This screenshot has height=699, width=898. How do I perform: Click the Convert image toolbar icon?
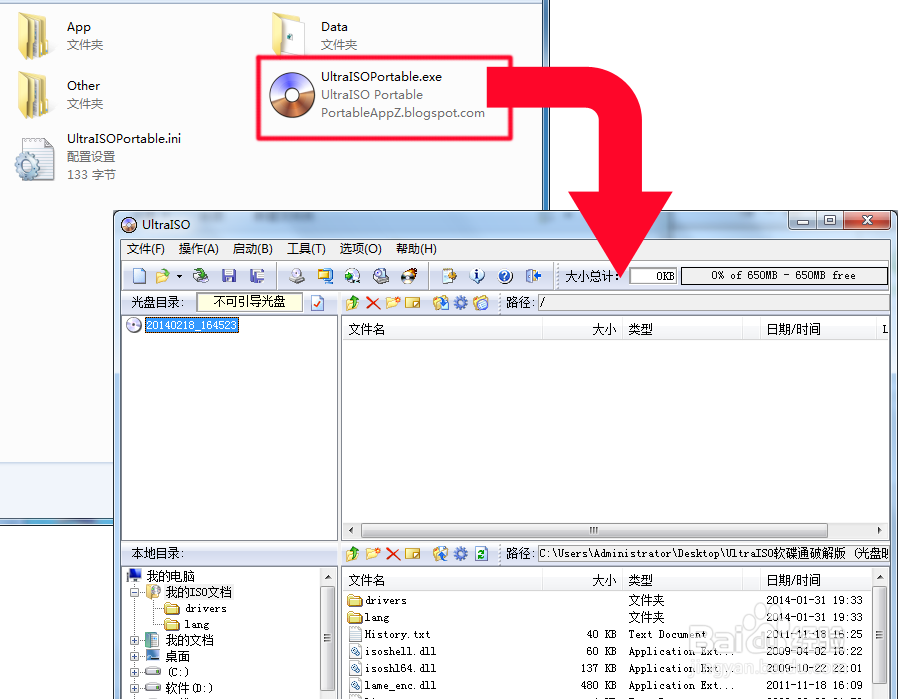pos(353,276)
